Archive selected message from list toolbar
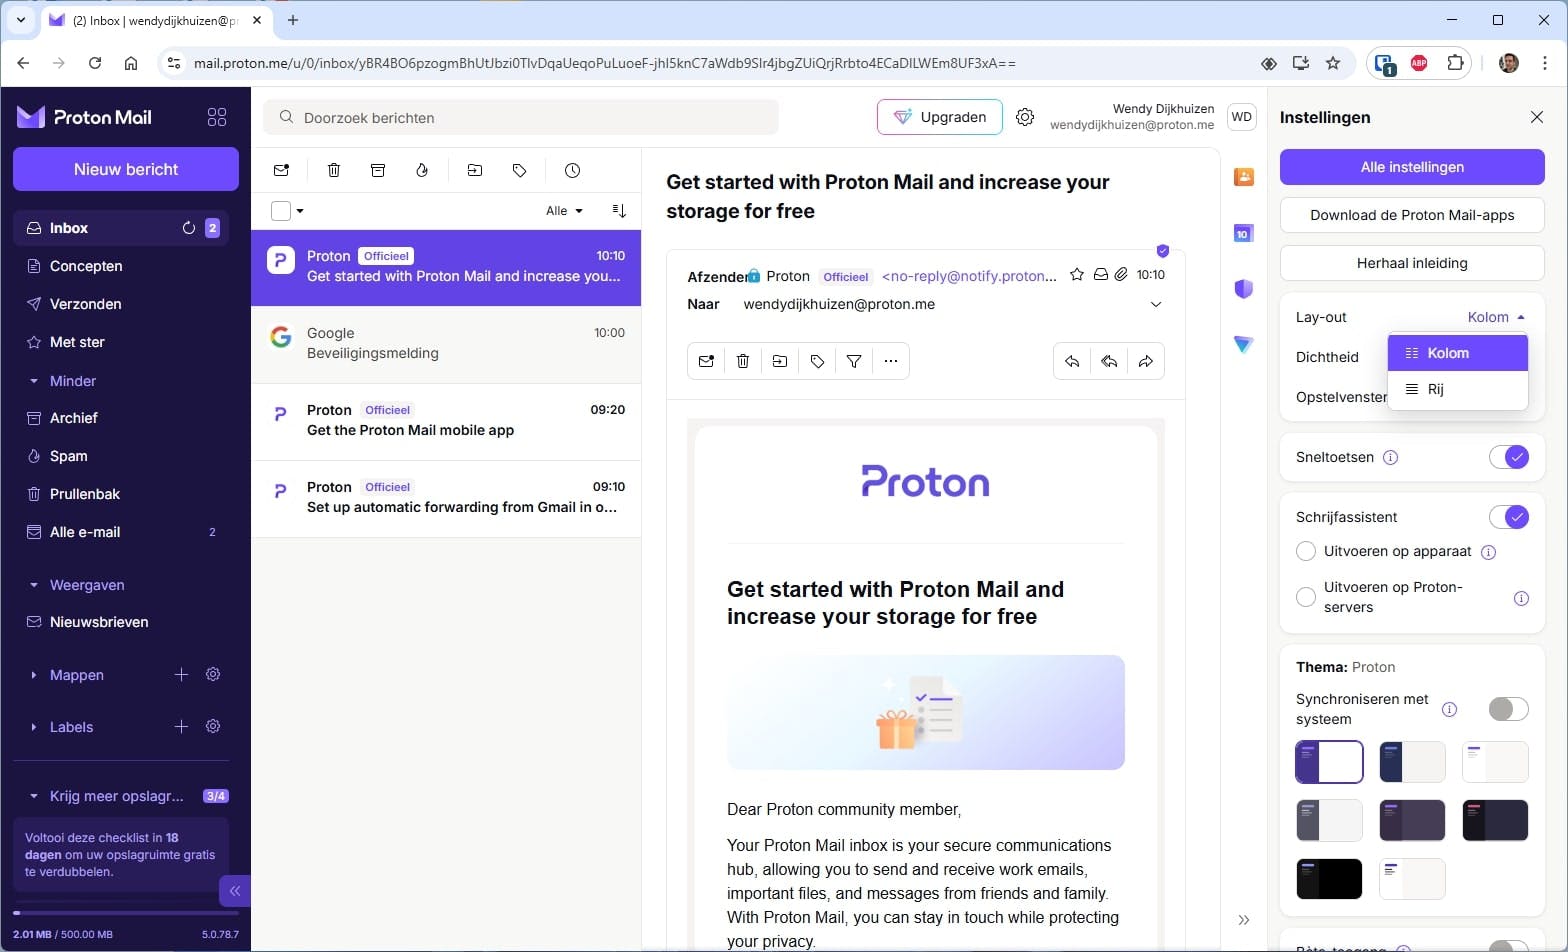 [x=378, y=170]
